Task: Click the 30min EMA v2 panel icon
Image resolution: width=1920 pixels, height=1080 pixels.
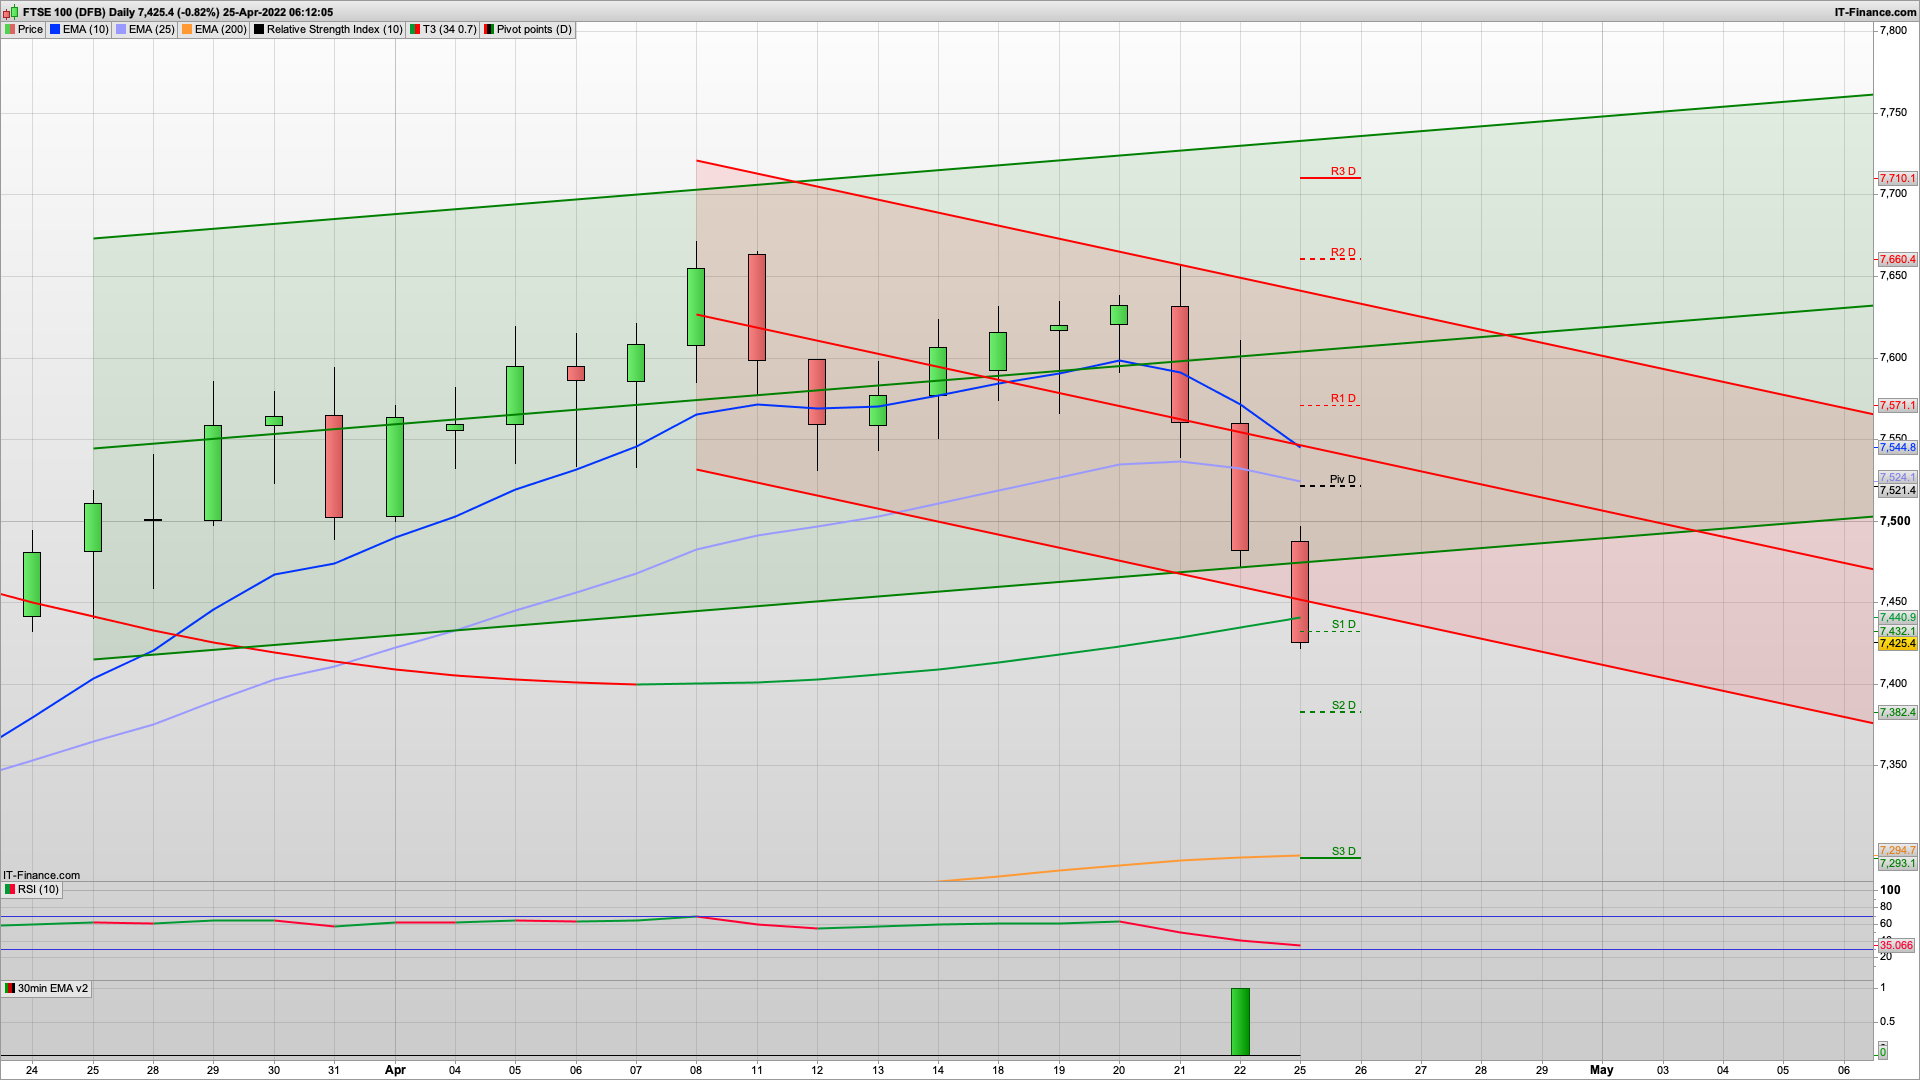Action: (x=10, y=989)
